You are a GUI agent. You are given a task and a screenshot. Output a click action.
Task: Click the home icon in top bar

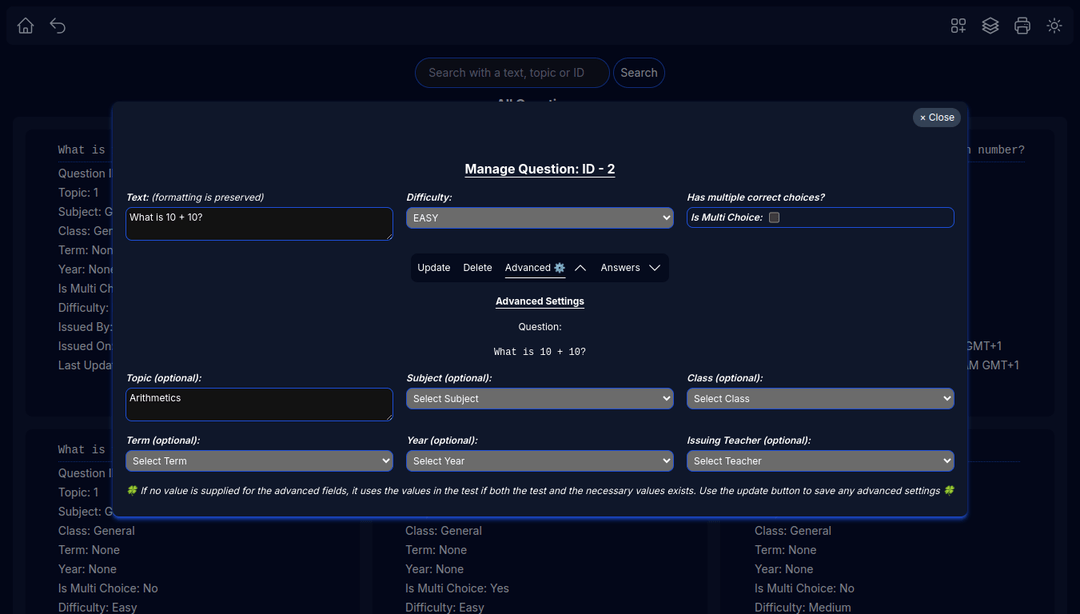26,26
